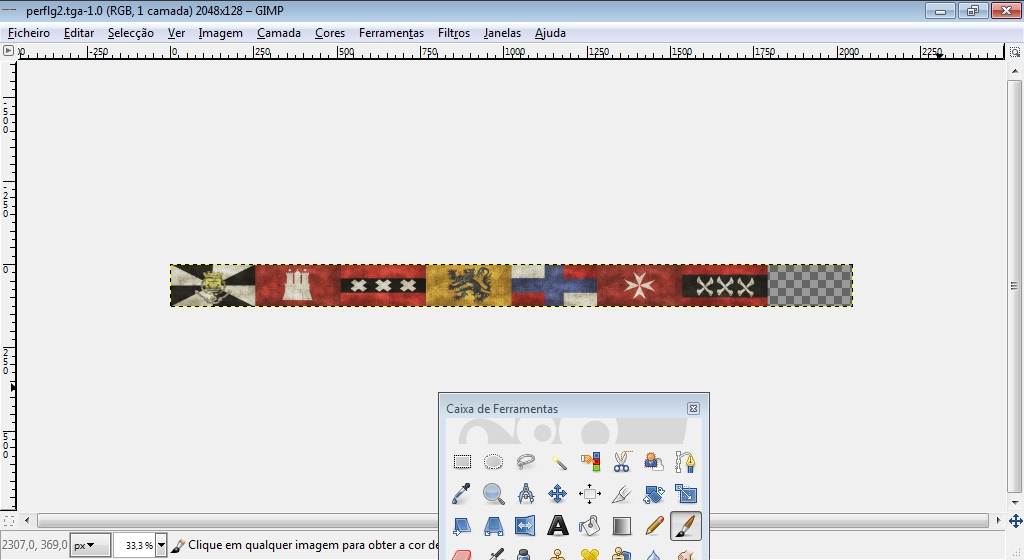Select the Scale tool
The height and width of the screenshot is (560, 1024).
686,494
